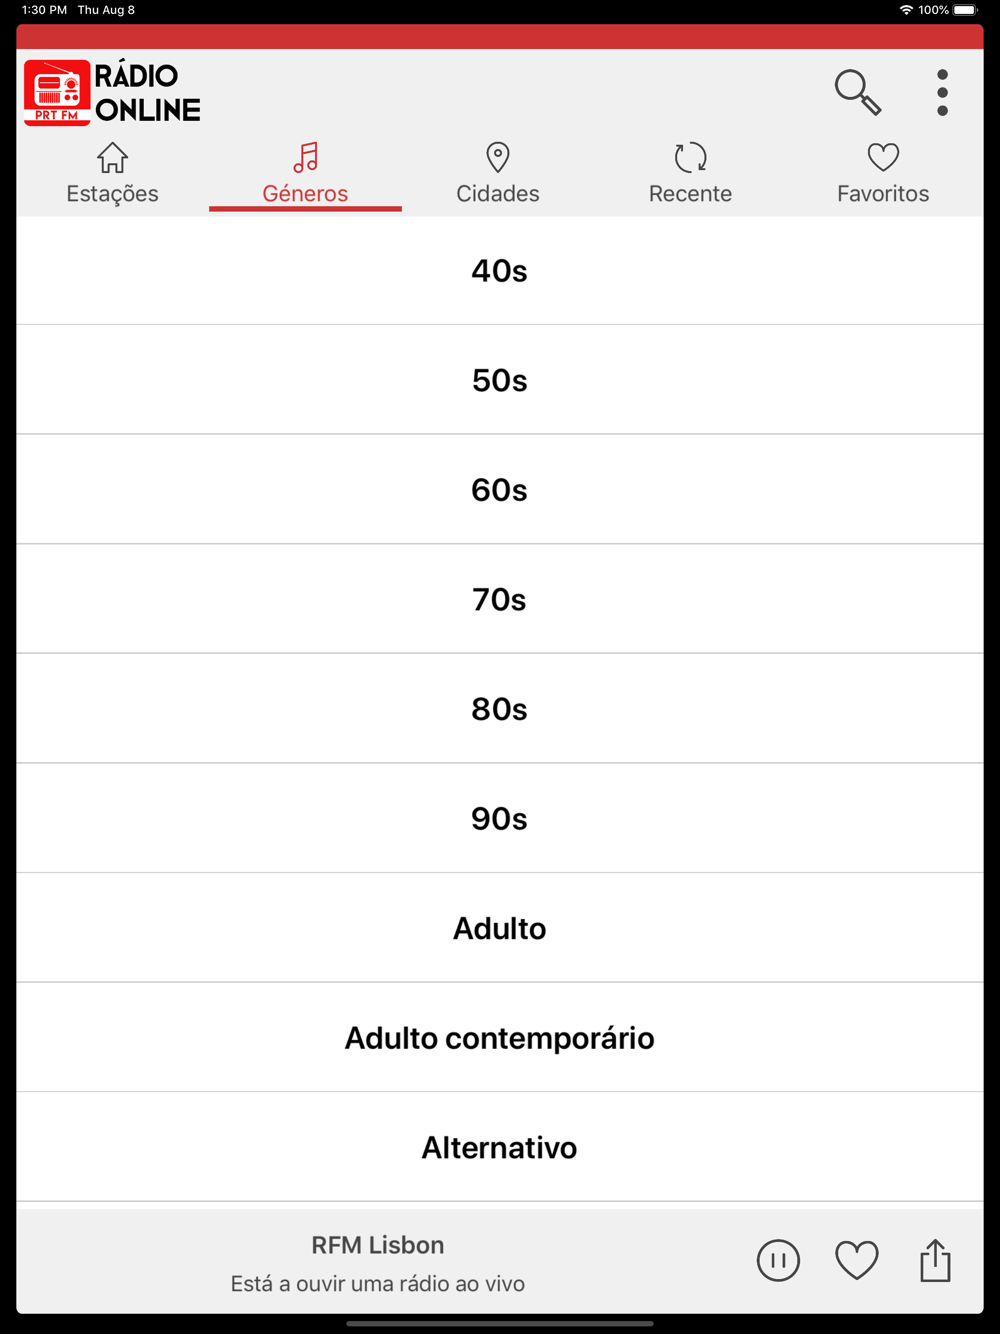Add RFM Lisbon to favorites with heart
Viewport: 1000px width, 1334px height.
tap(857, 1260)
